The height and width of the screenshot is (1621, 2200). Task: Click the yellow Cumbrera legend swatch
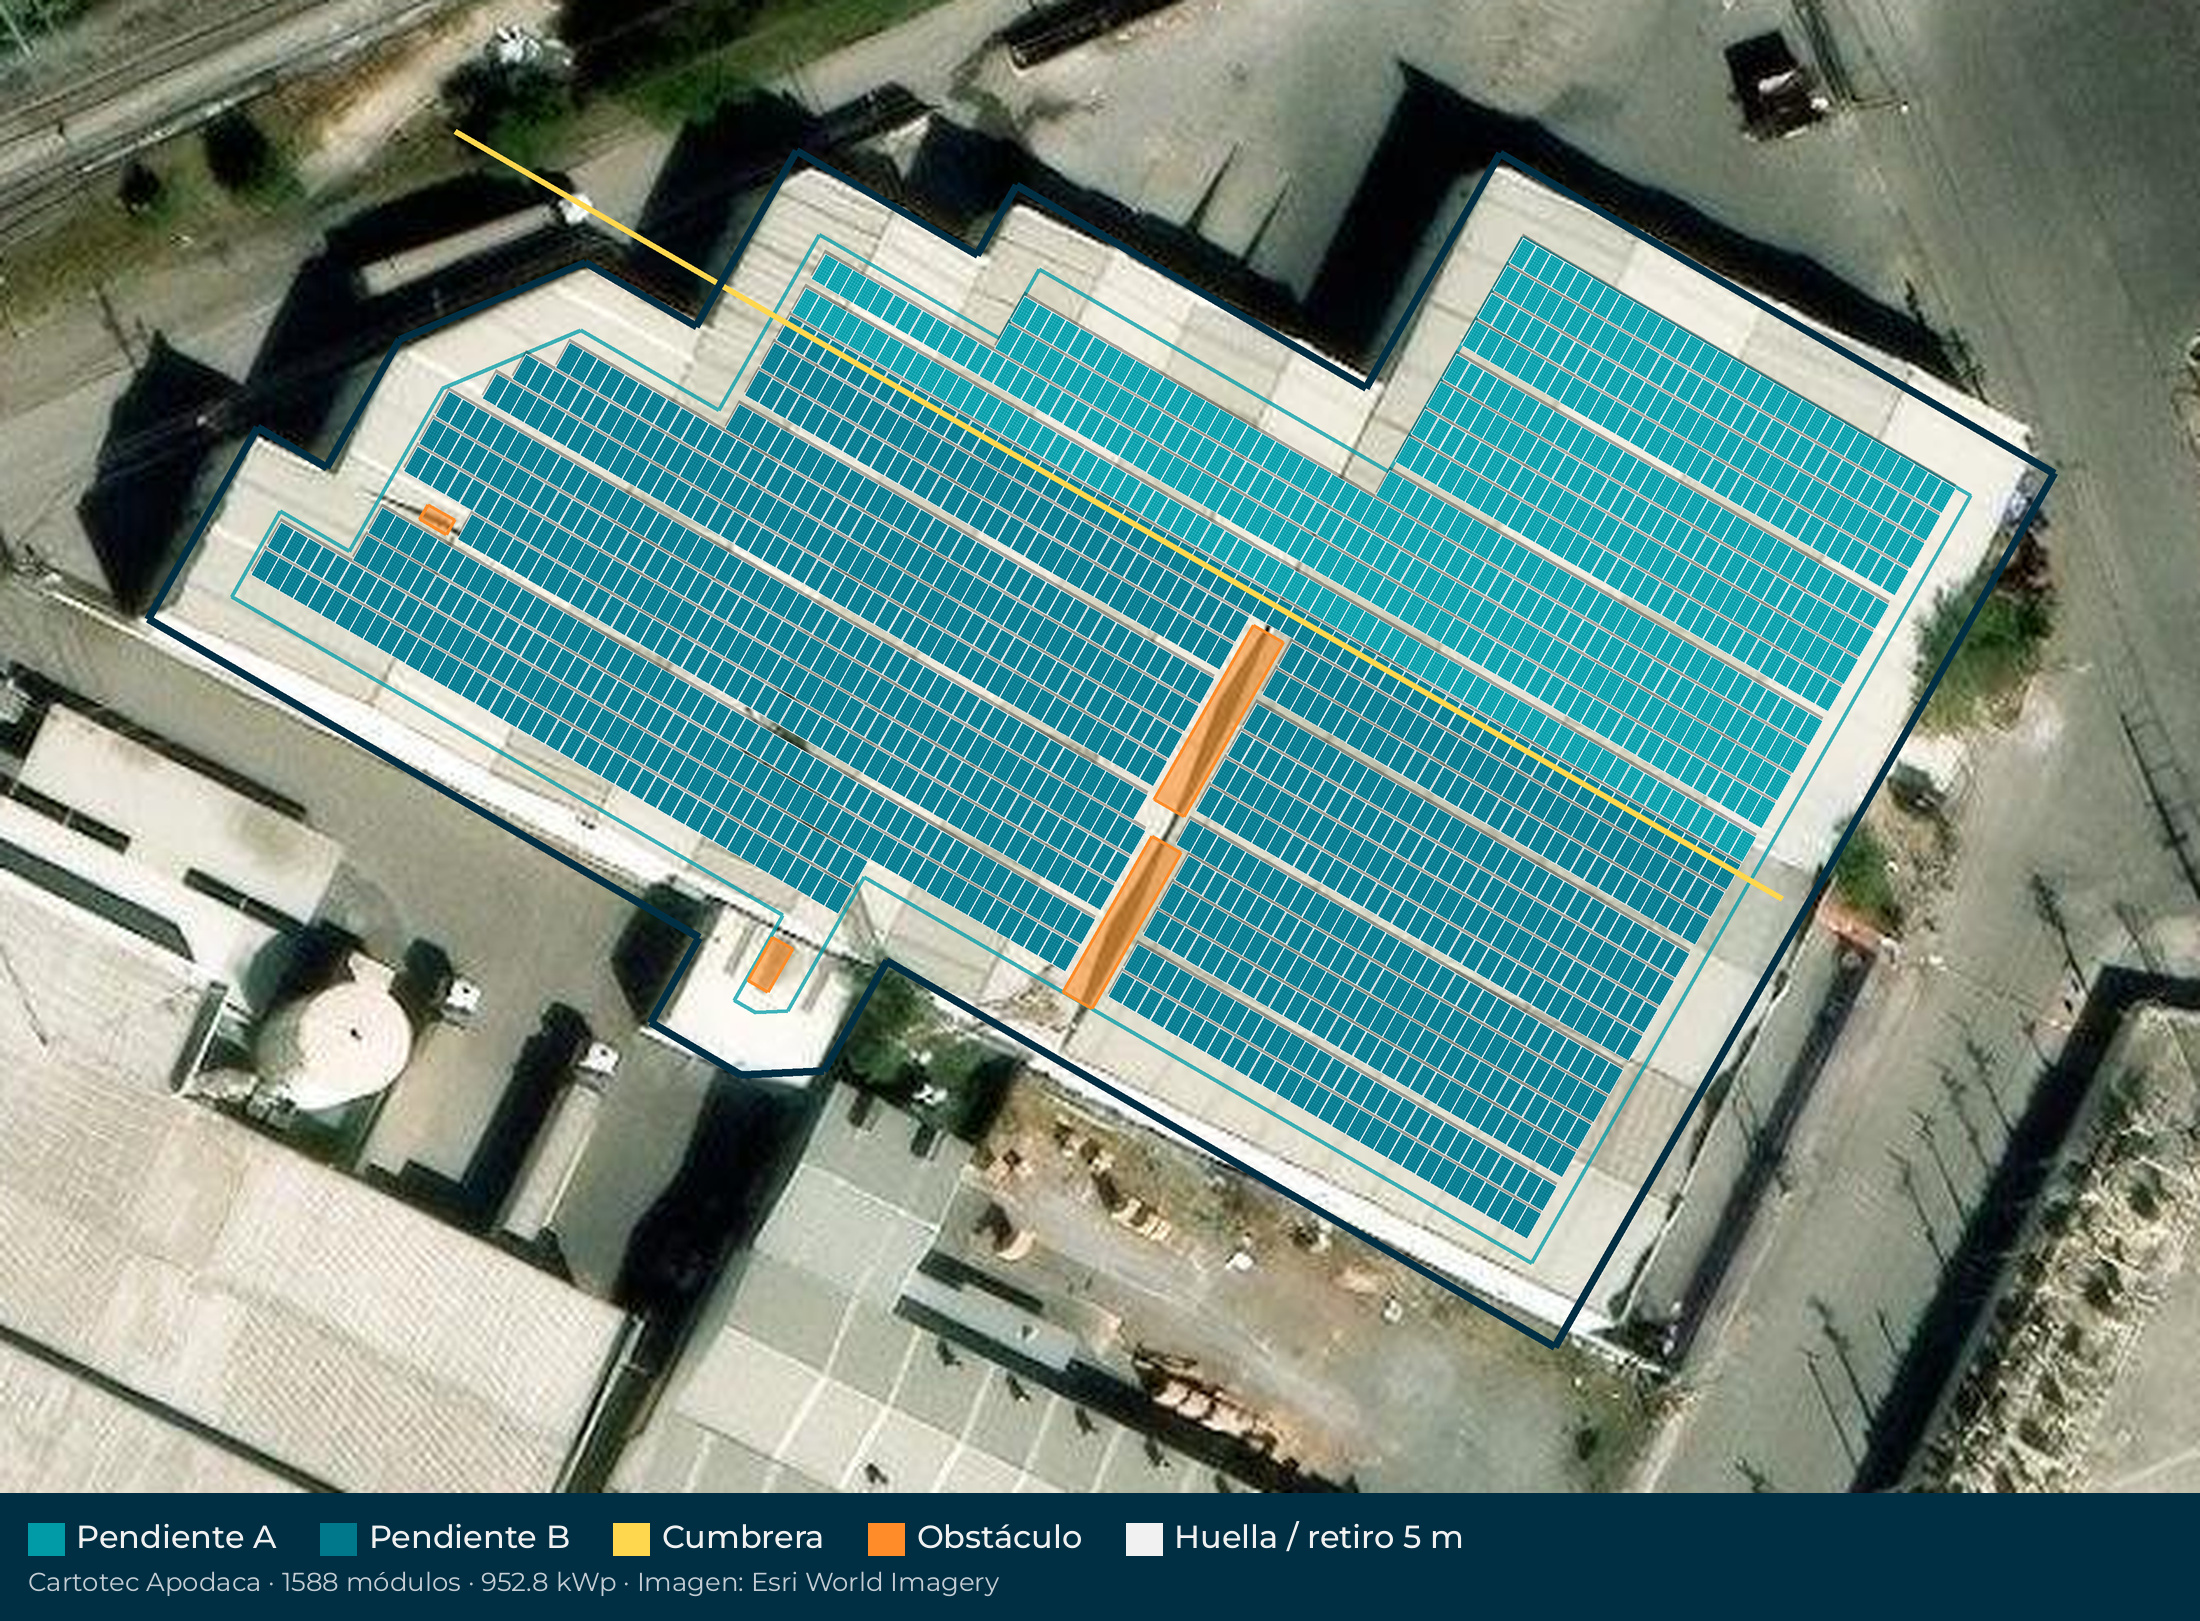point(631,1539)
